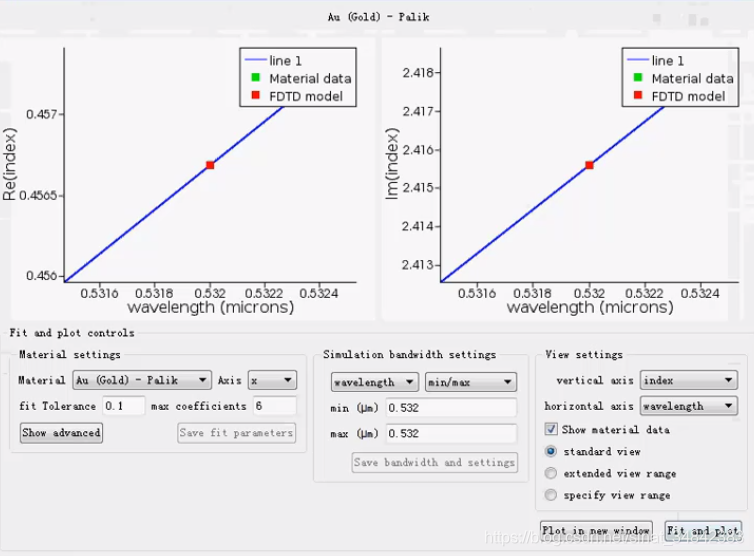The height and width of the screenshot is (556, 754).
Task: Click the Fit and plot button
Action: tap(703, 531)
